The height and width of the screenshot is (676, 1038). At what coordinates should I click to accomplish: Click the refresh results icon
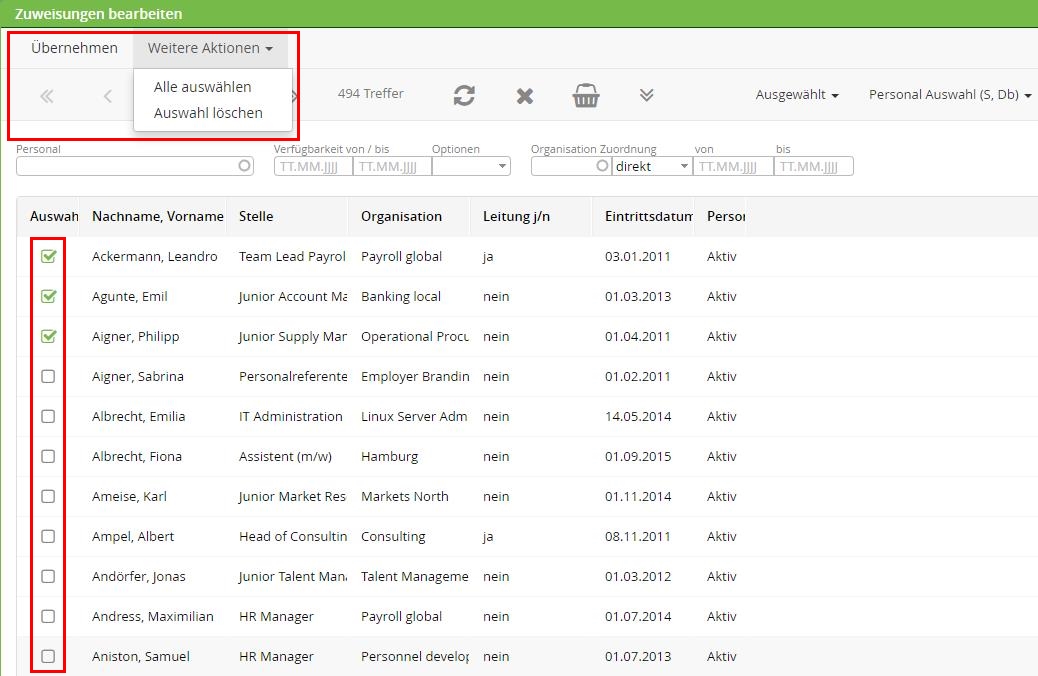click(x=464, y=95)
